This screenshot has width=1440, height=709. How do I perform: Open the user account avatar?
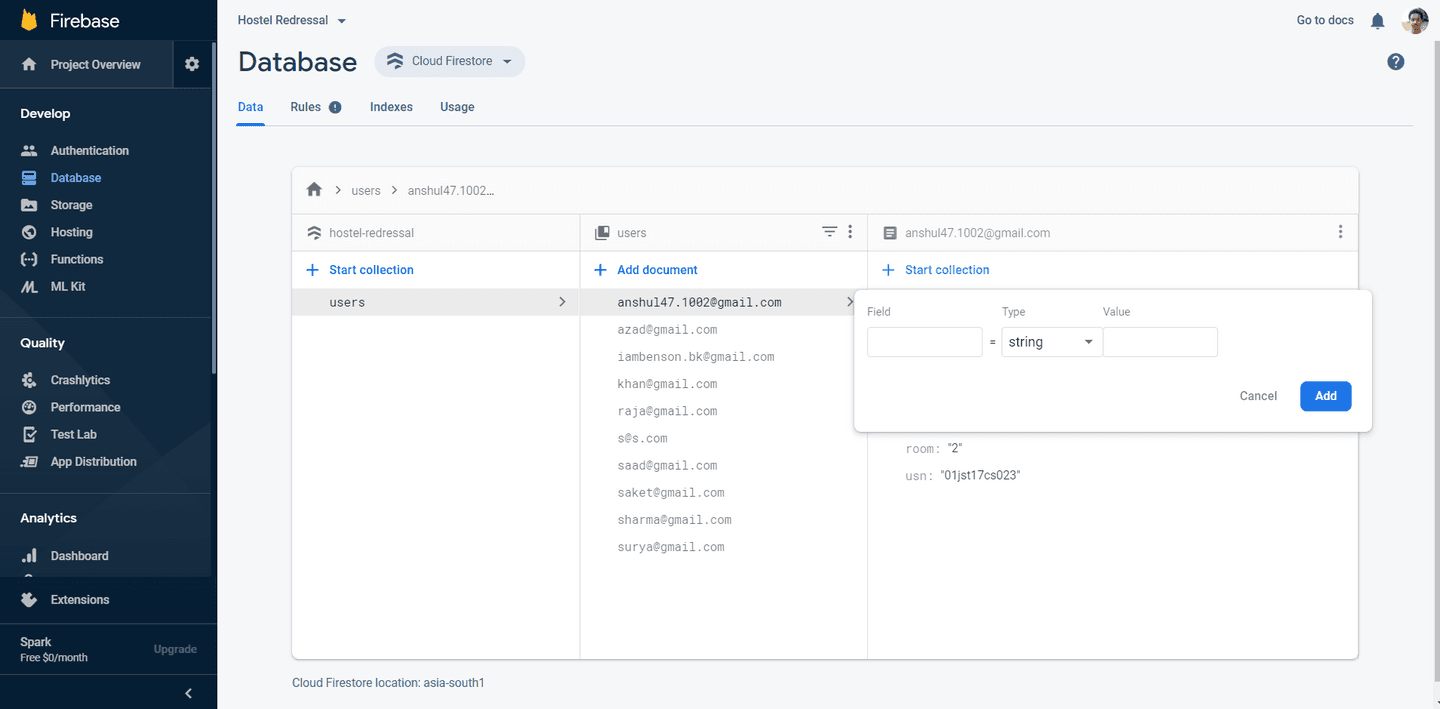pos(1415,20)
